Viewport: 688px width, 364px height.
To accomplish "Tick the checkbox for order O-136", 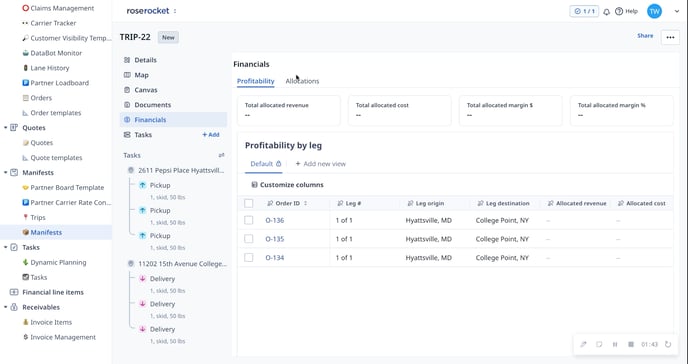I will [x=249, y=220].
